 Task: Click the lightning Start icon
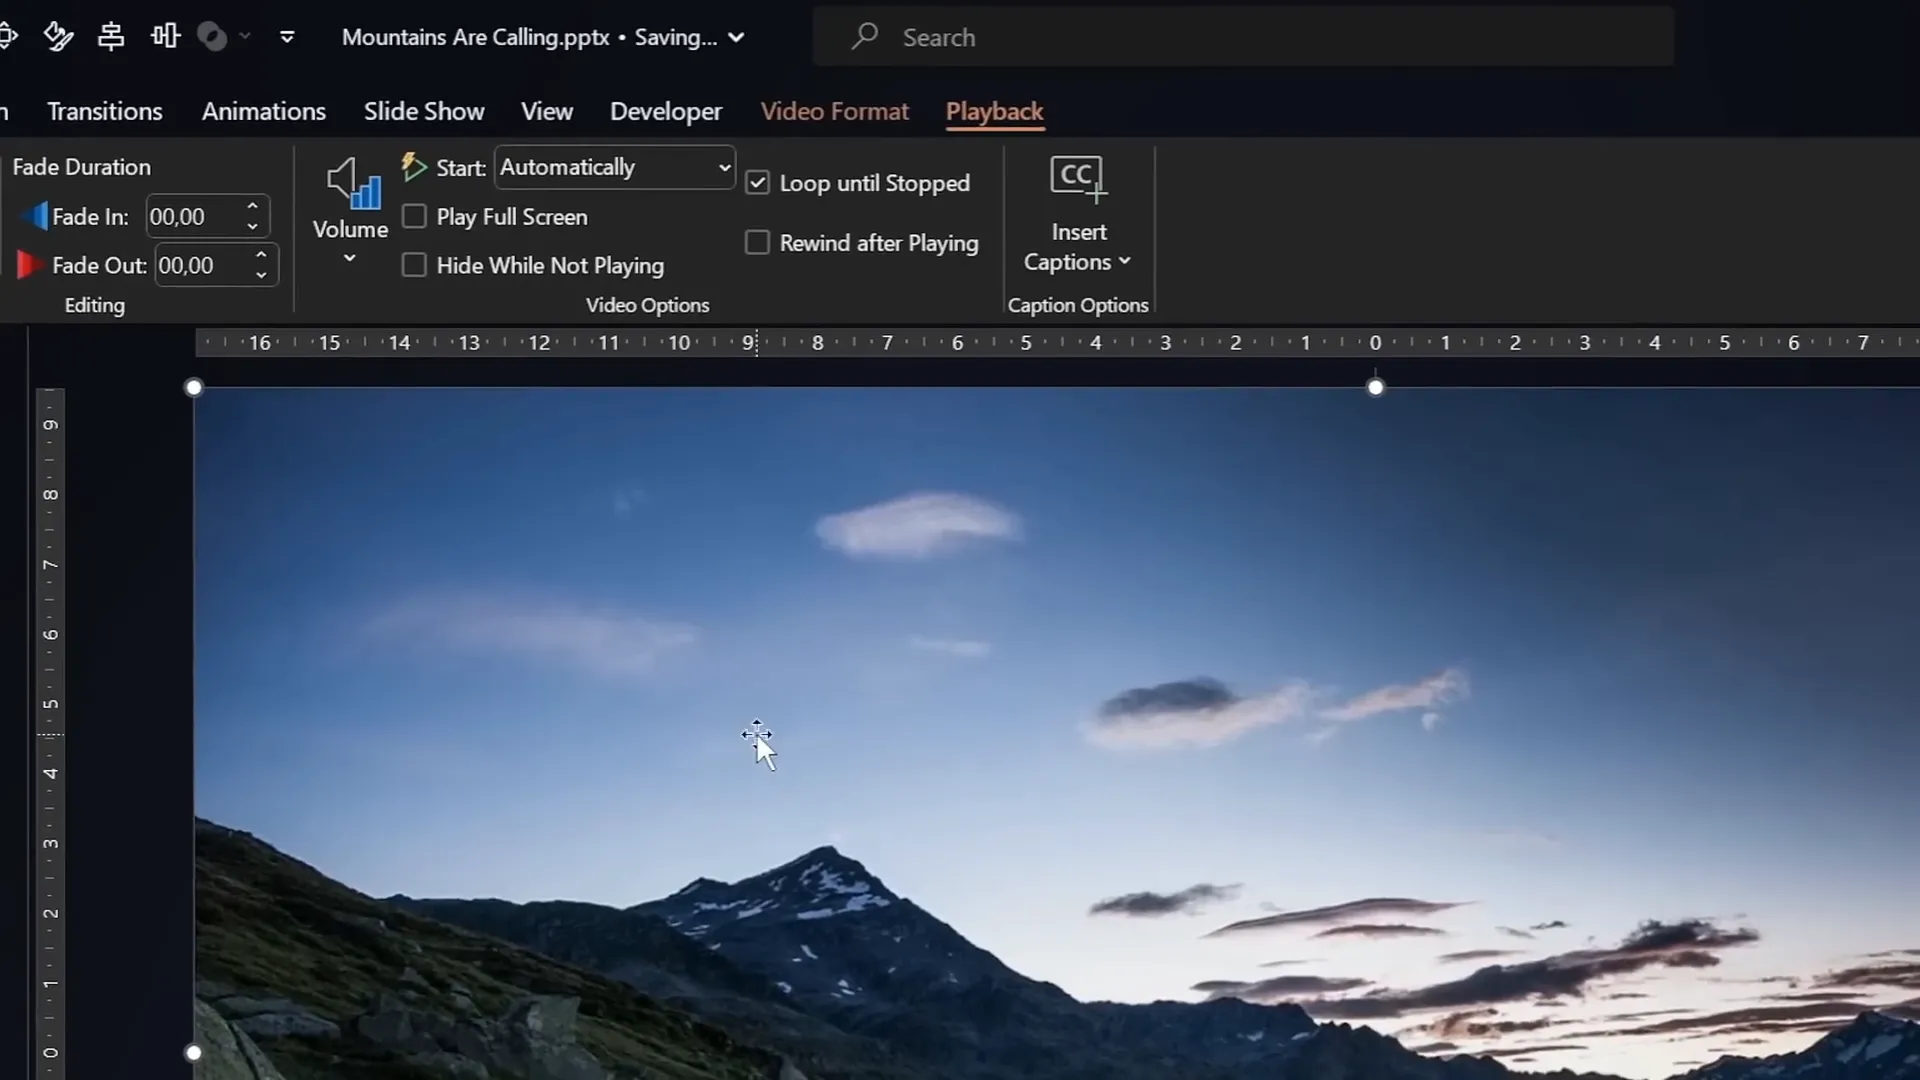pos(413,167)
